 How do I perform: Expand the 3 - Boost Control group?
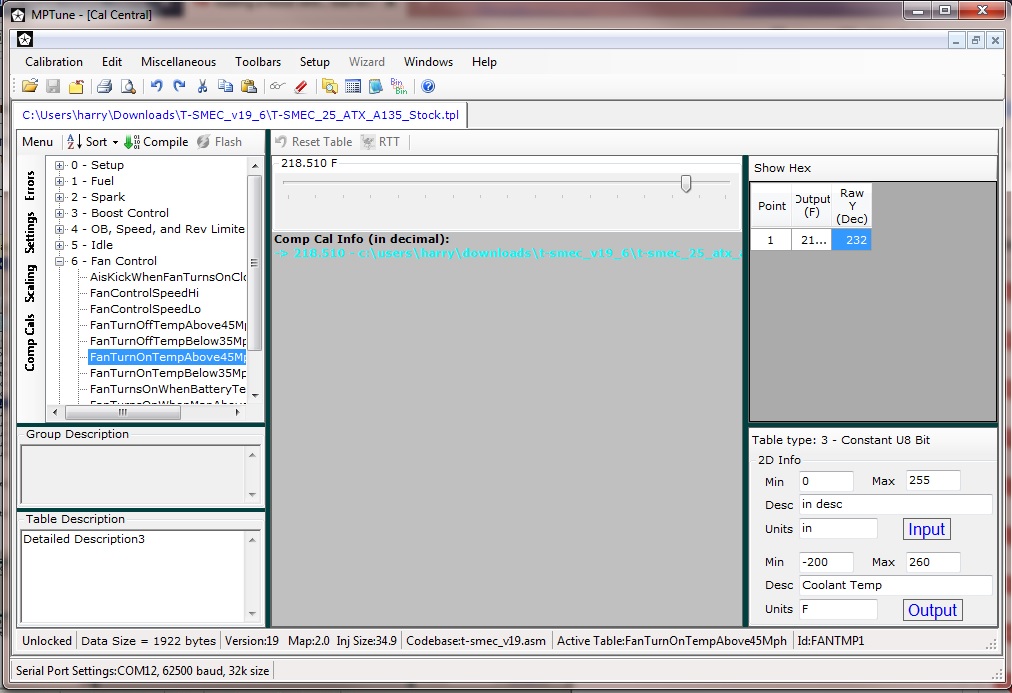click(x=59, y=214)
